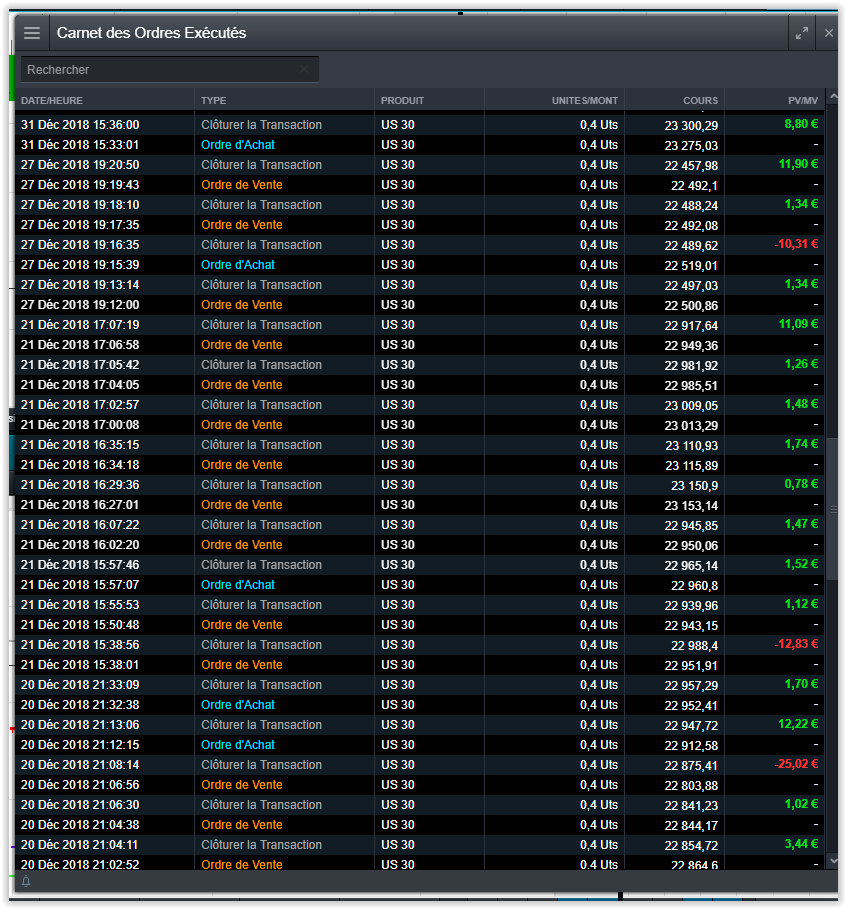Click the 1,70 € profit value

click(x=801, y=684)
